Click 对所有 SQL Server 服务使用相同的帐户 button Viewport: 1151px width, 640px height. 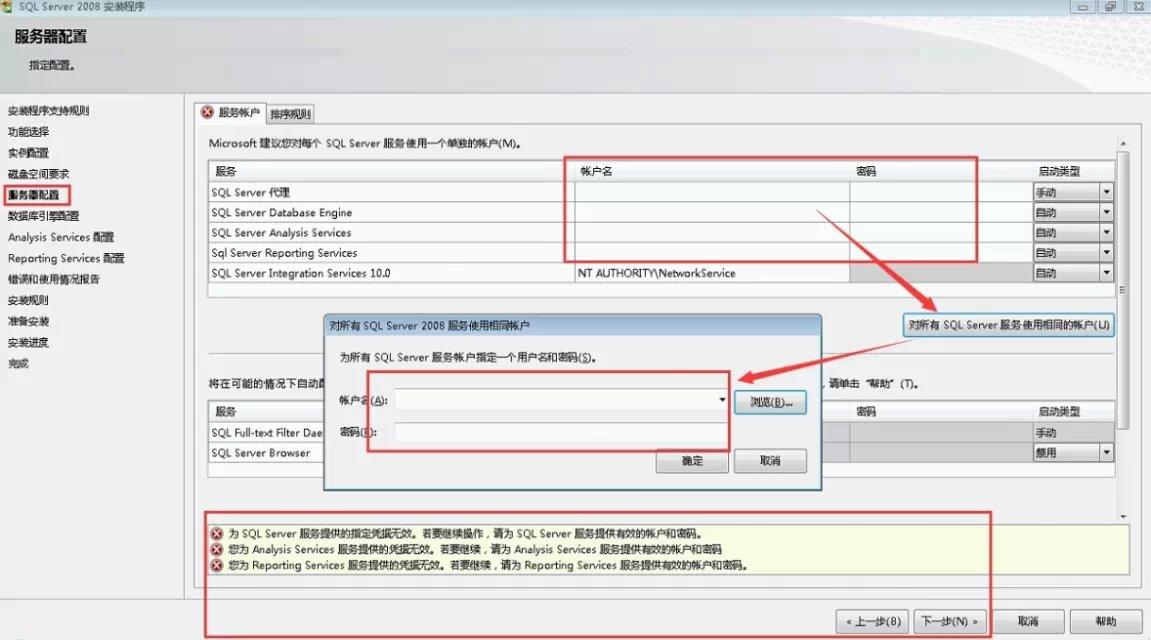click(x=1009, y=324)
